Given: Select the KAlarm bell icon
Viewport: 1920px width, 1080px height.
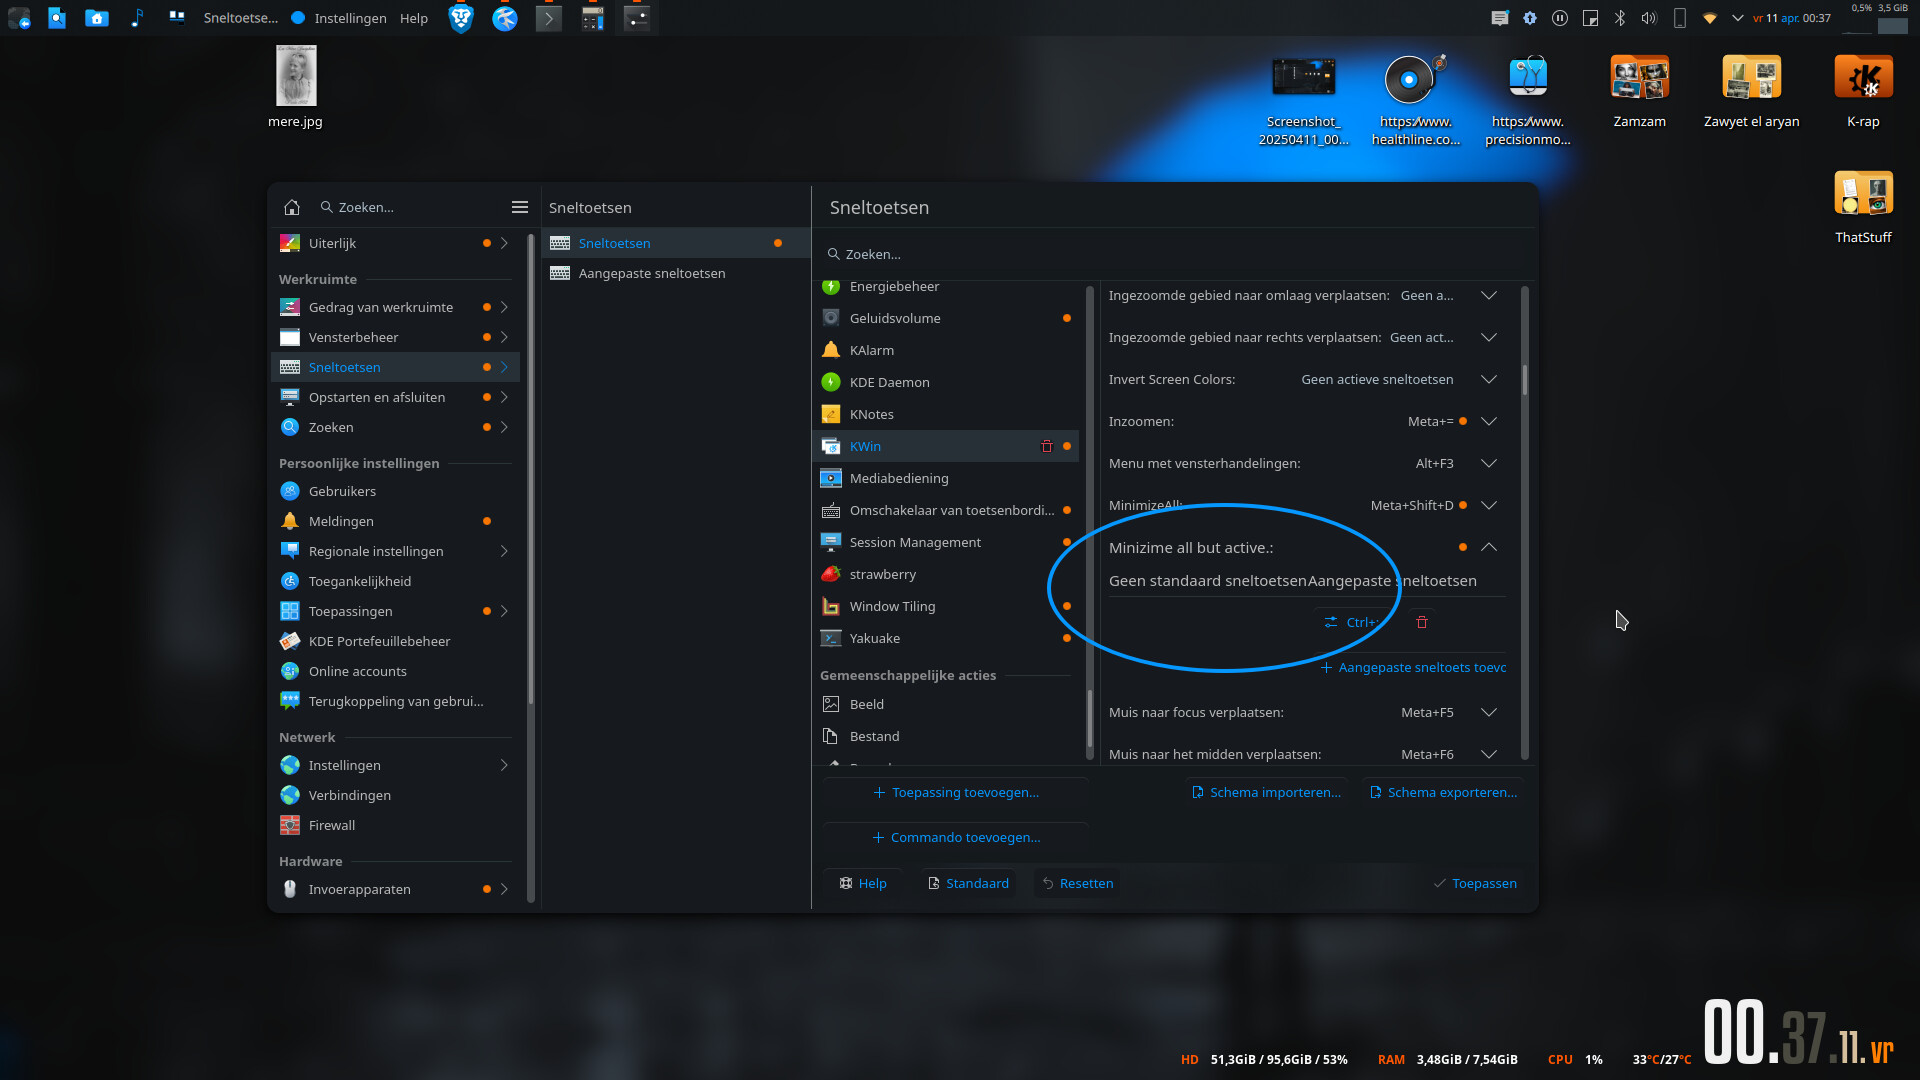Looking at the screenshot, I should (831, 350).
